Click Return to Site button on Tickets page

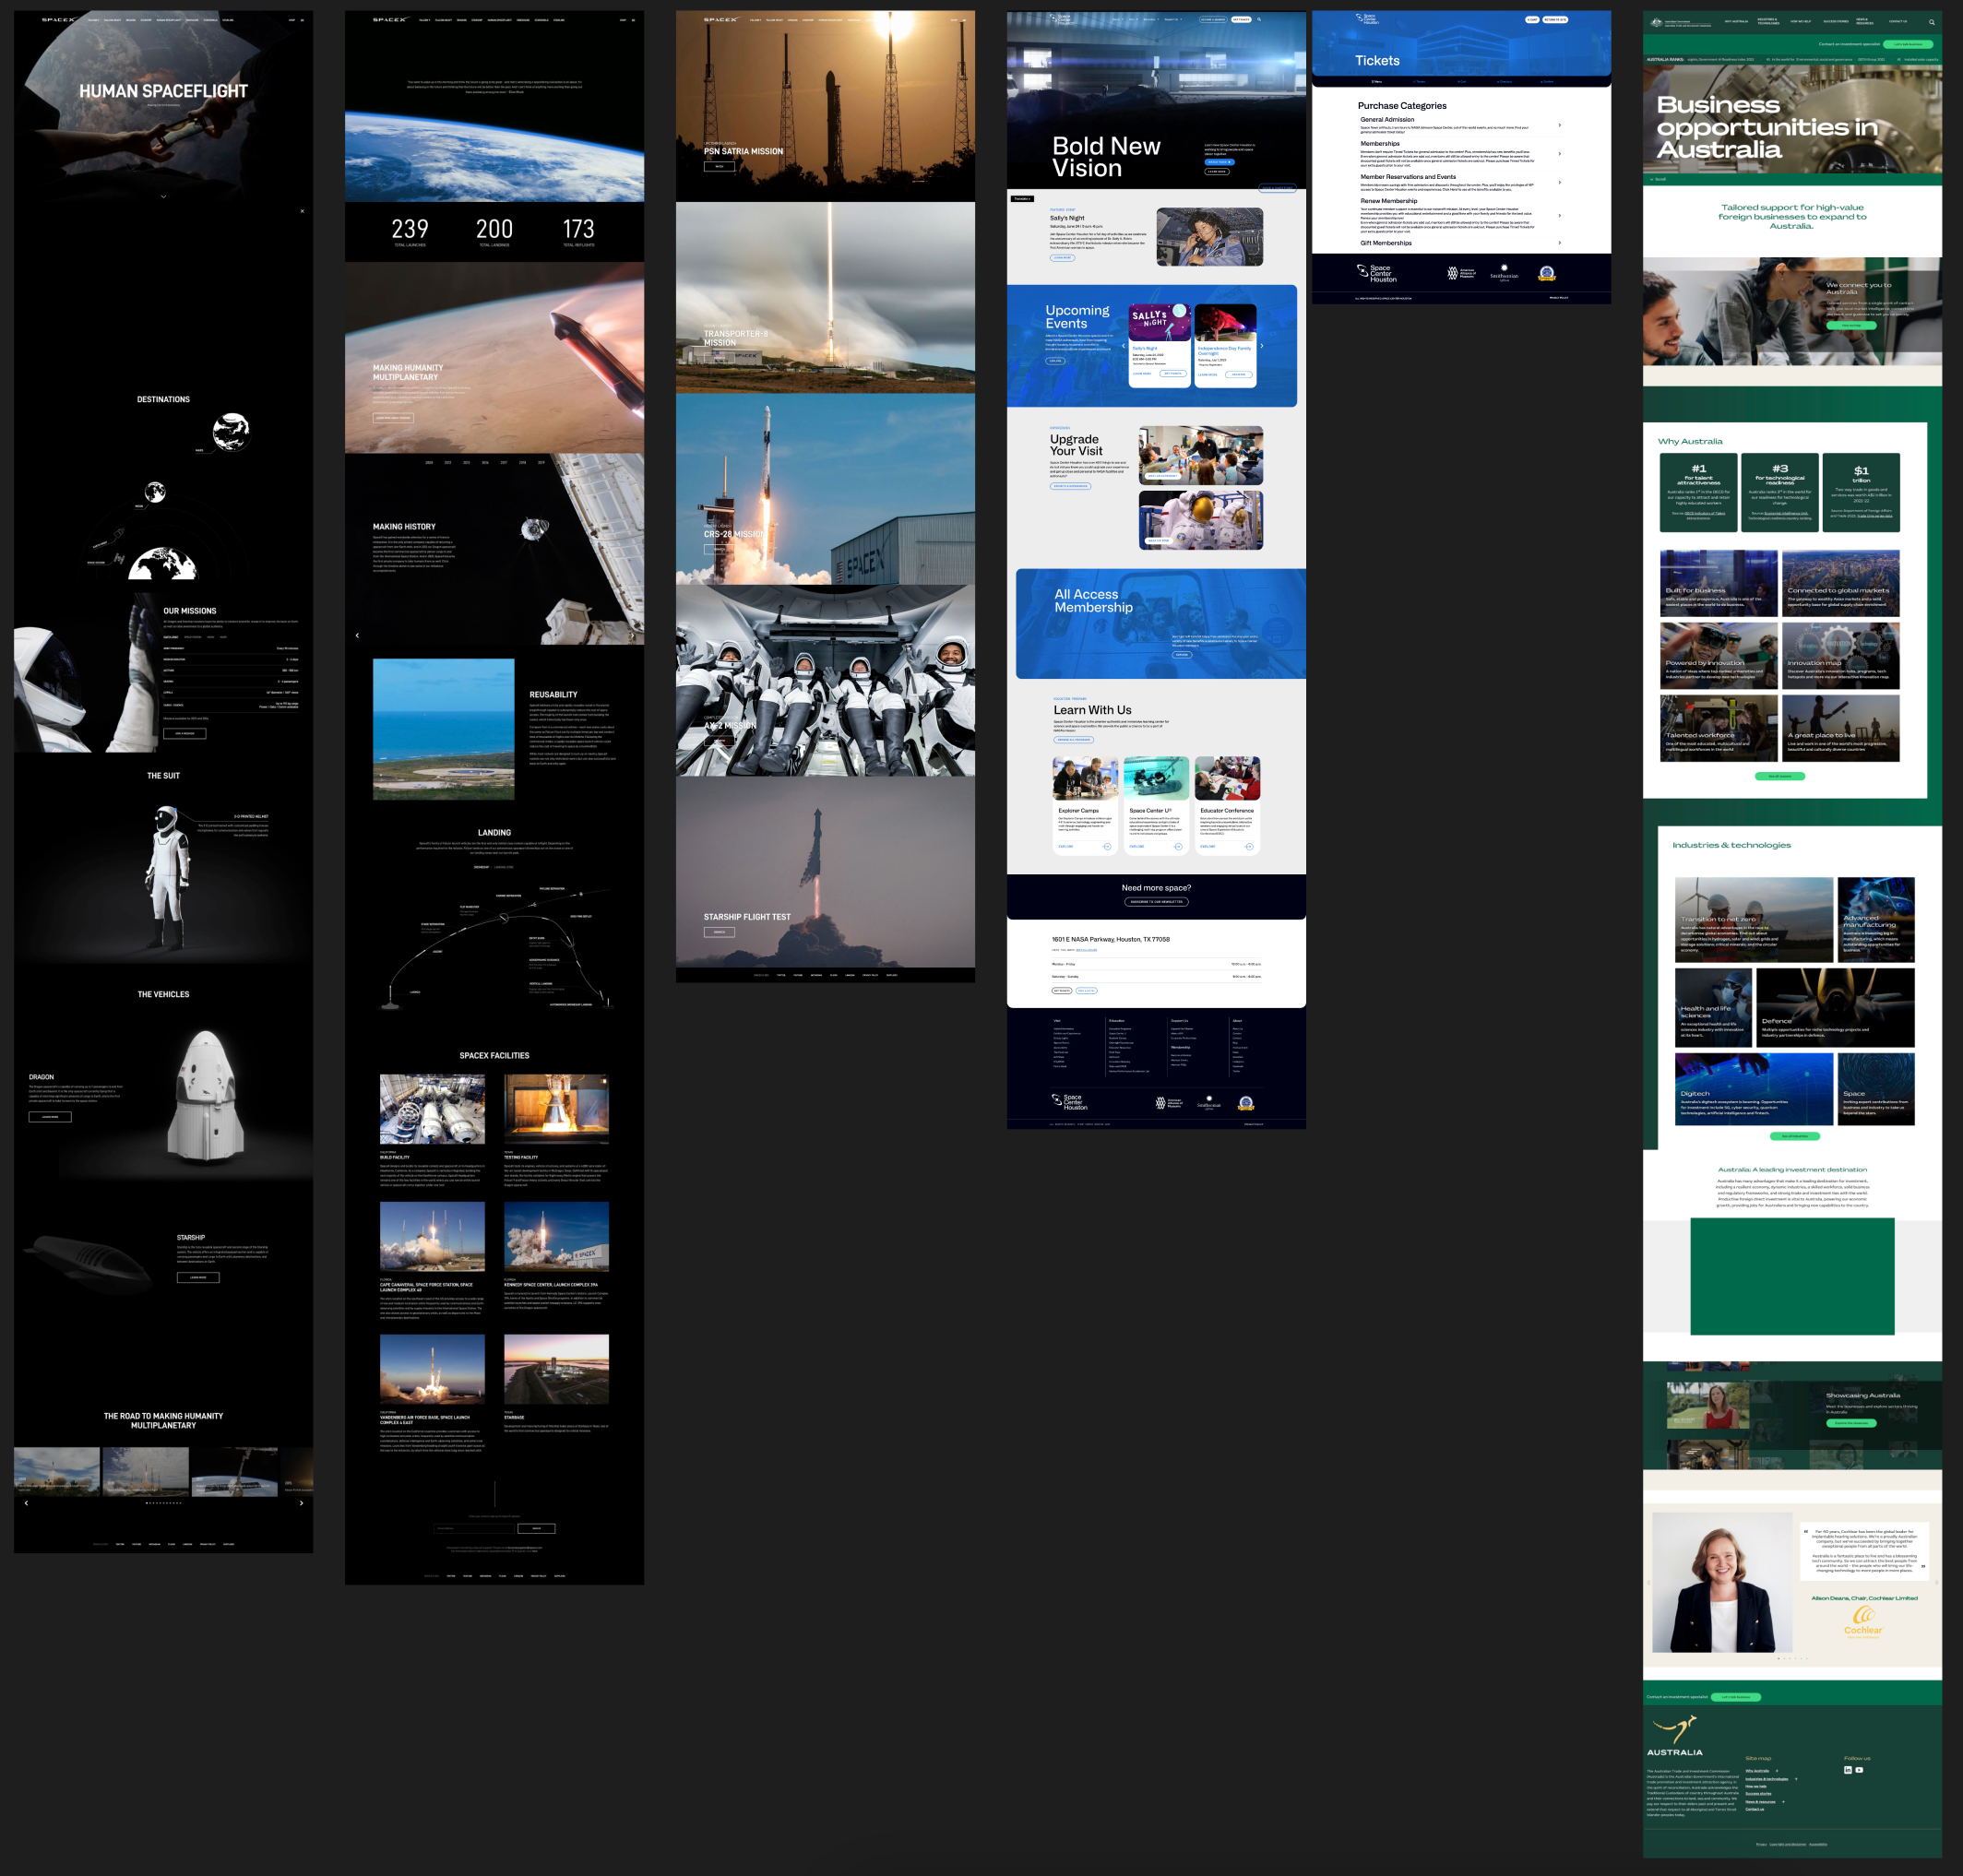(1554, 19)
